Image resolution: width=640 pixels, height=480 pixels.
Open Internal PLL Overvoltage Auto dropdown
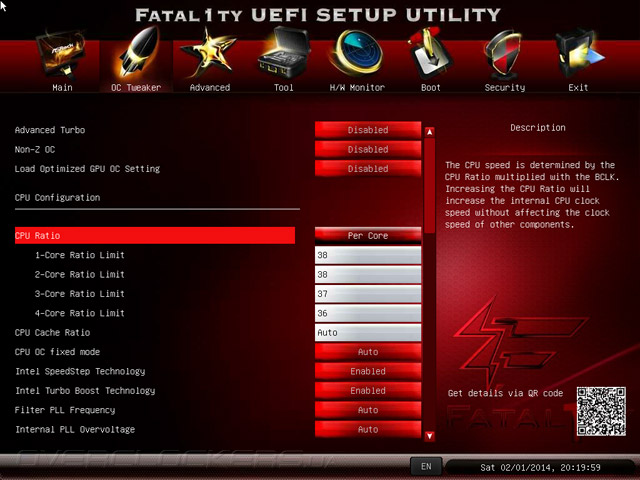point(368,429)
